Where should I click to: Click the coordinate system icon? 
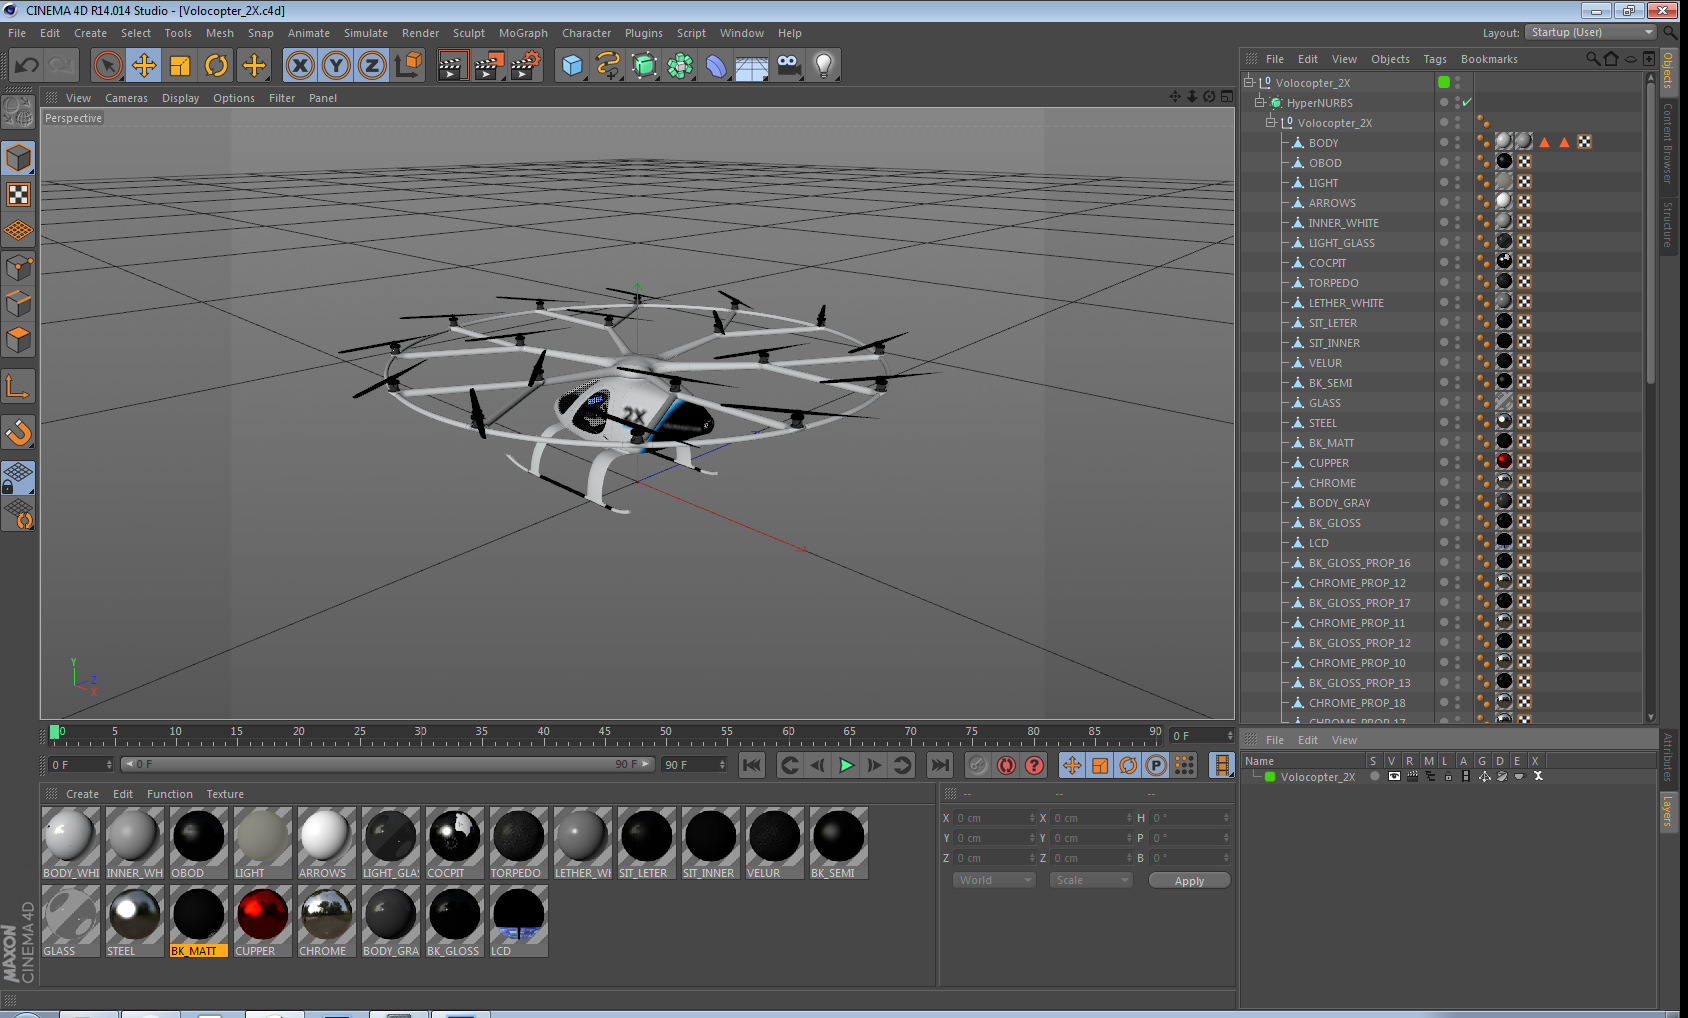point(408,66)
